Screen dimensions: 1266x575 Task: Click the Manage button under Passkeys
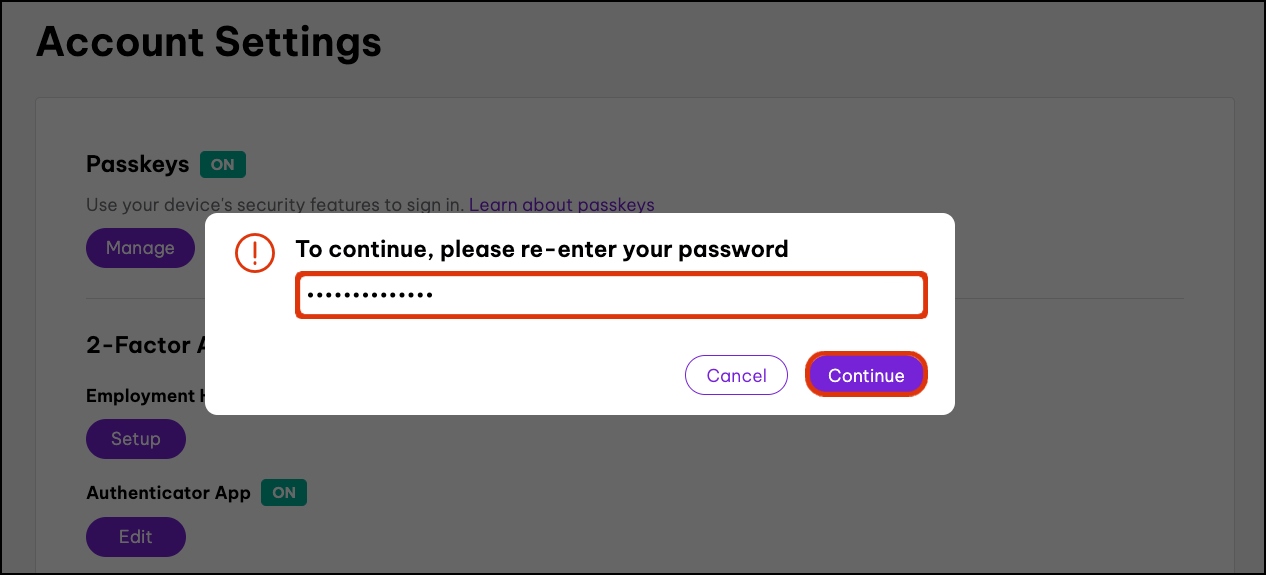pos(140,248)
